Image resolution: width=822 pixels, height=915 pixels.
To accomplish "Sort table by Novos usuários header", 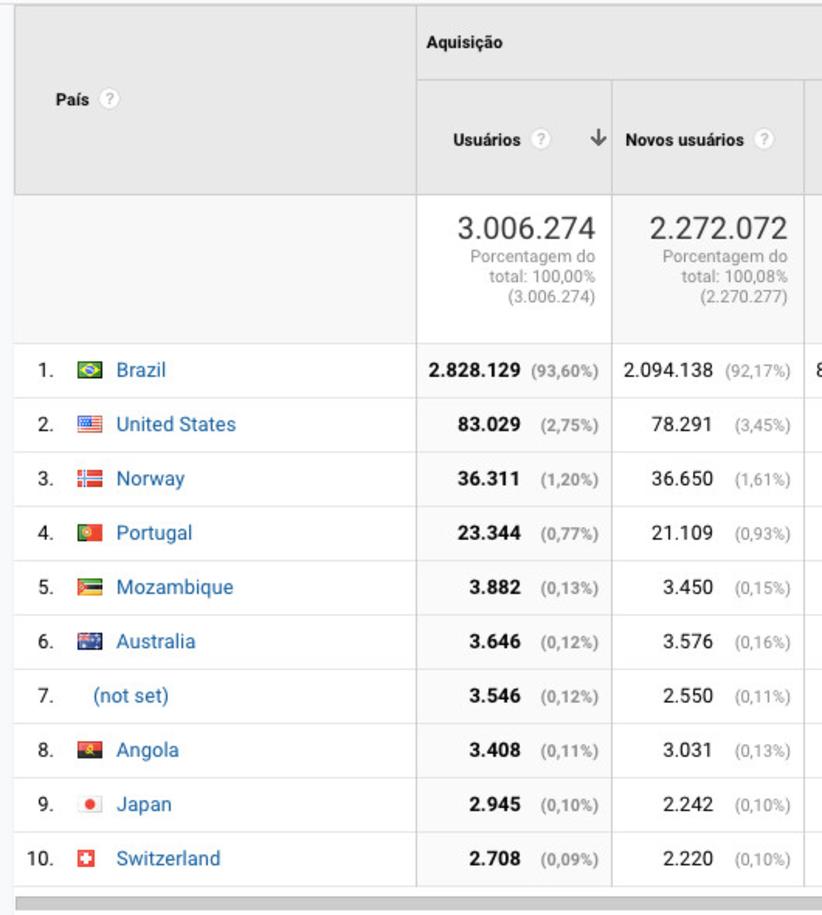I will 685,140.
